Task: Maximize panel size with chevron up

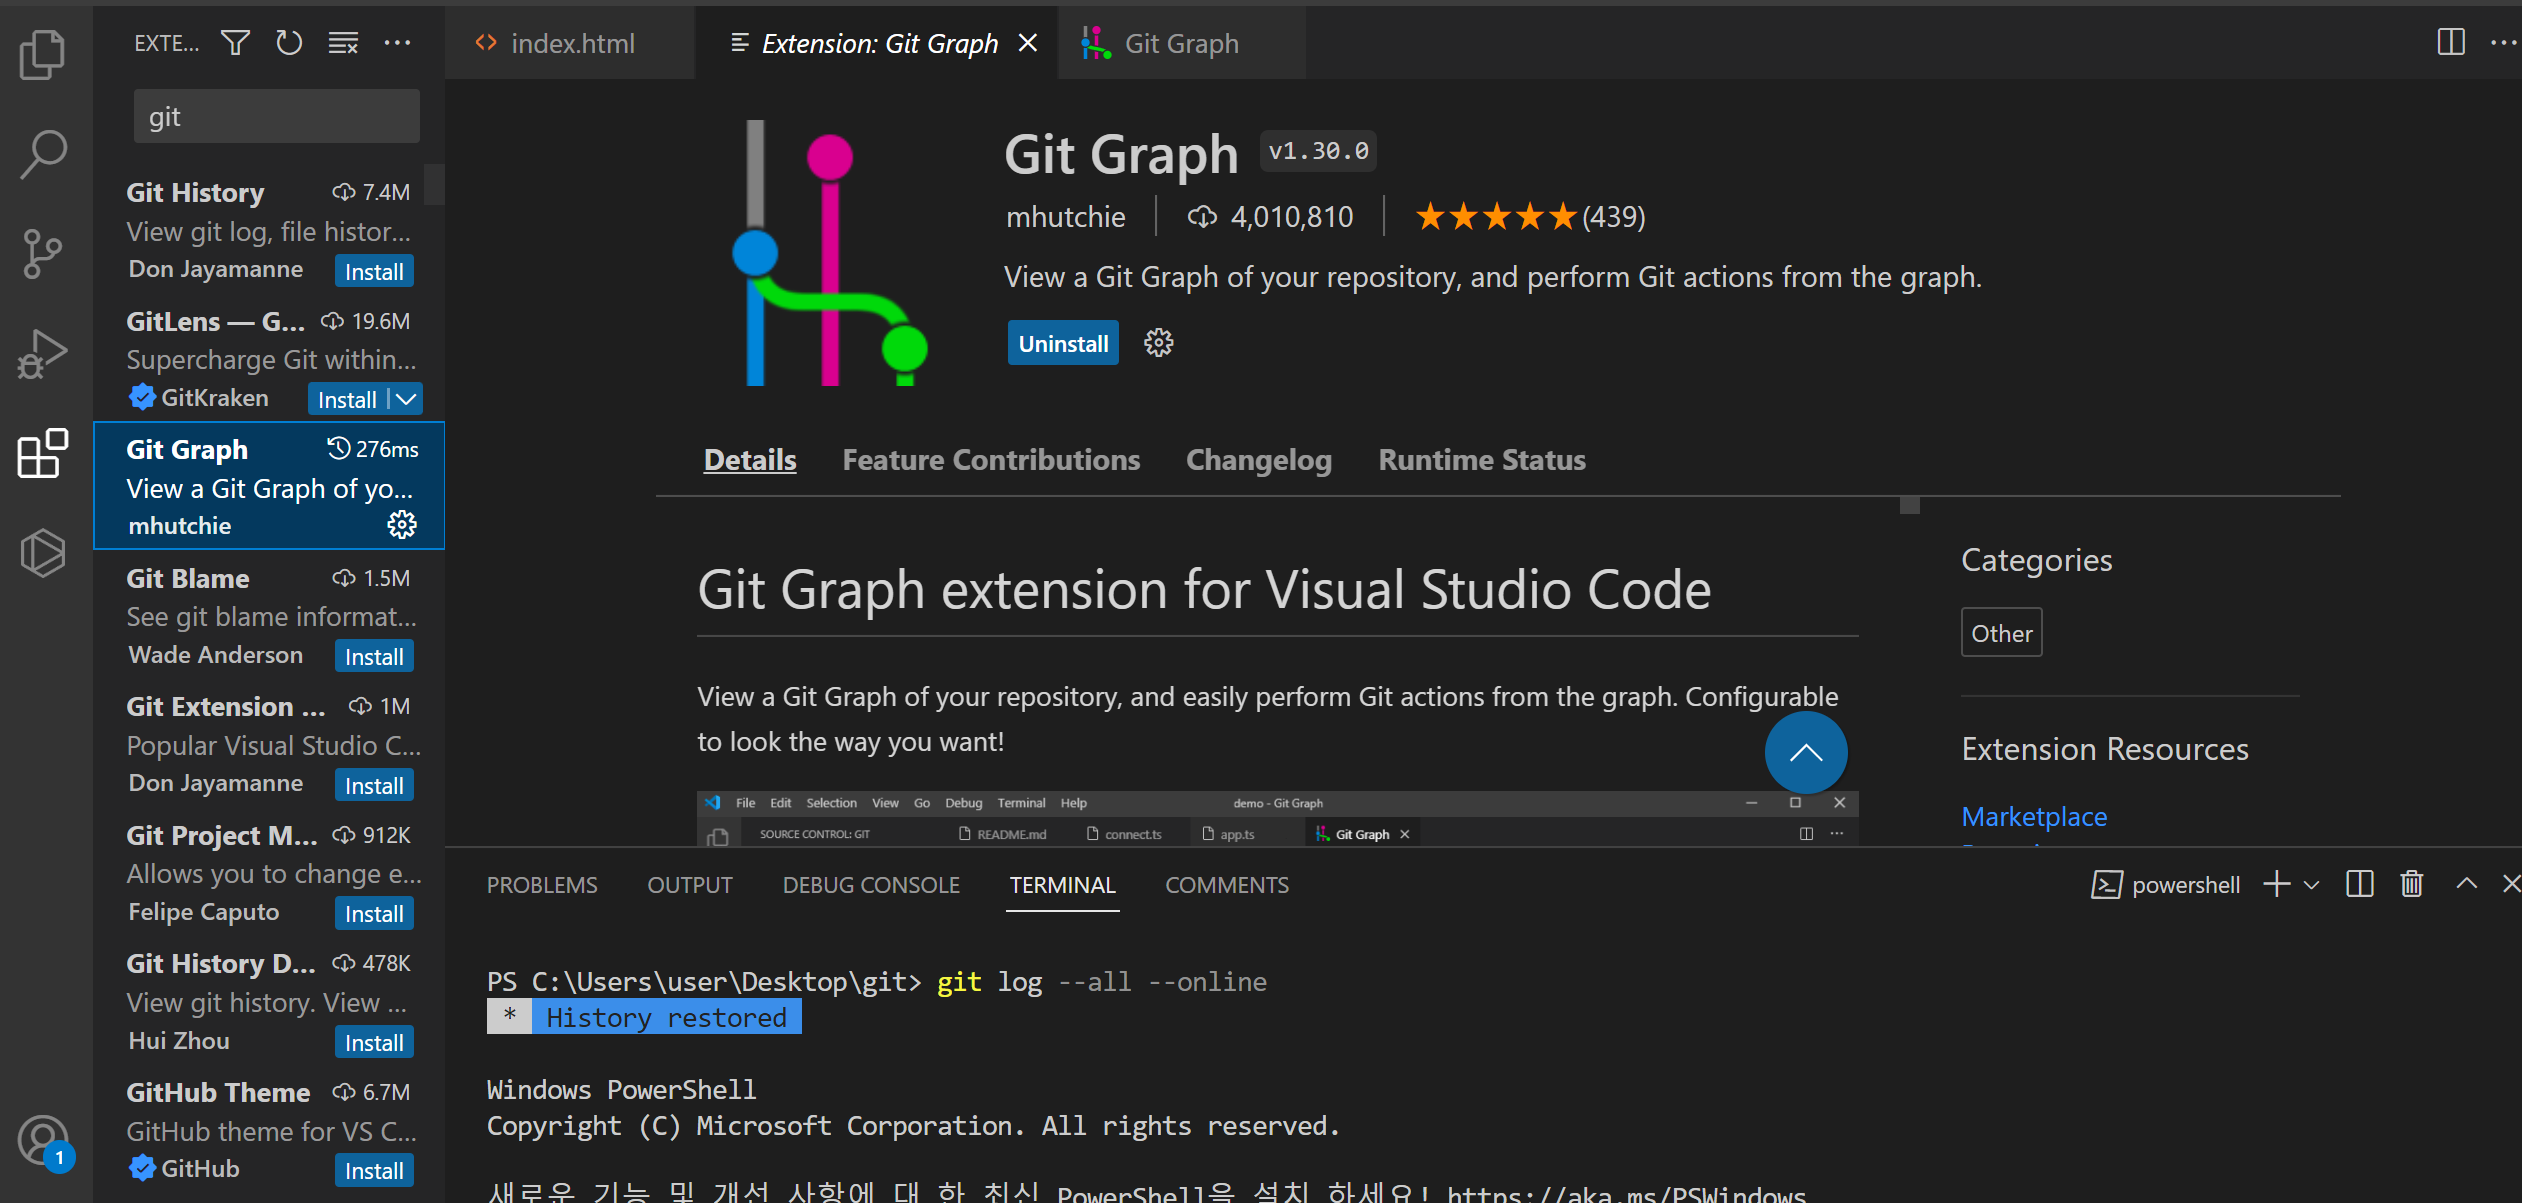Action: point(2466,884)
